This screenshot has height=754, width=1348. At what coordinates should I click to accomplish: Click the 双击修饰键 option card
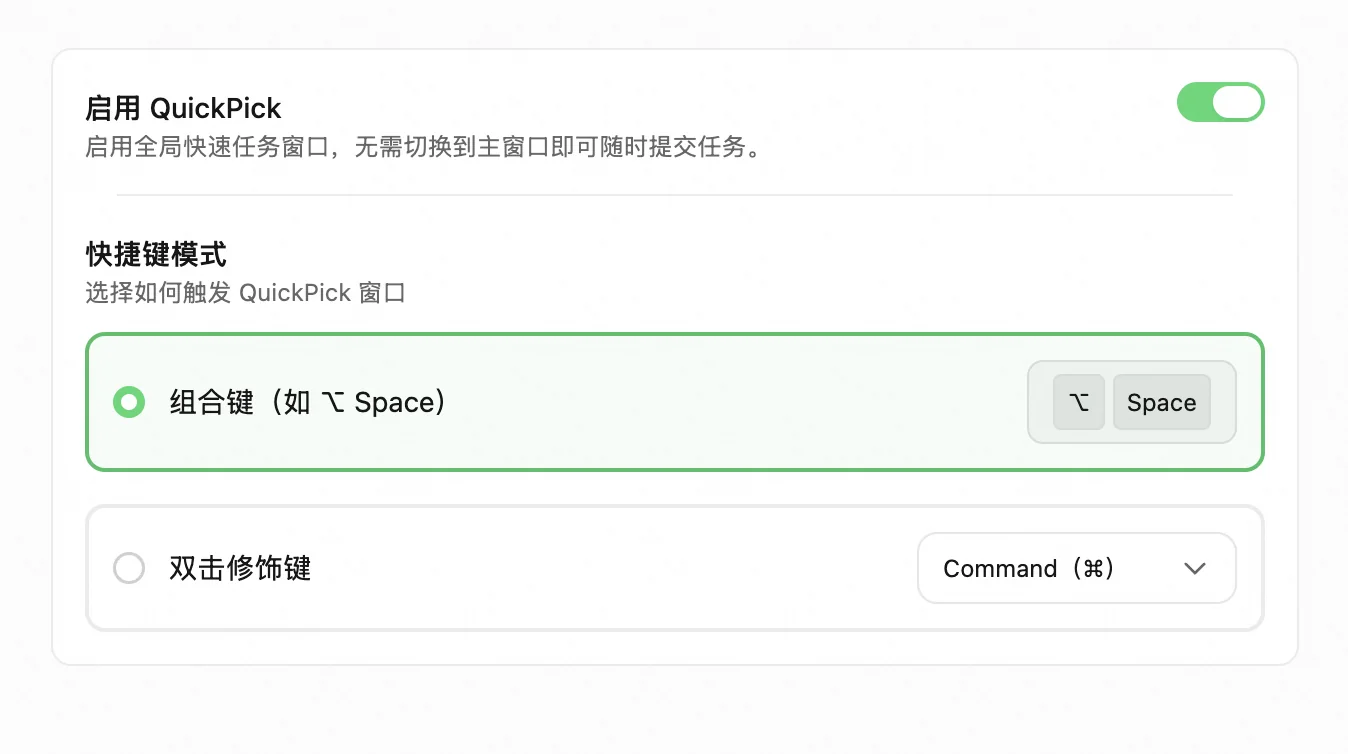pyautogui.click(x=675, y=568)
